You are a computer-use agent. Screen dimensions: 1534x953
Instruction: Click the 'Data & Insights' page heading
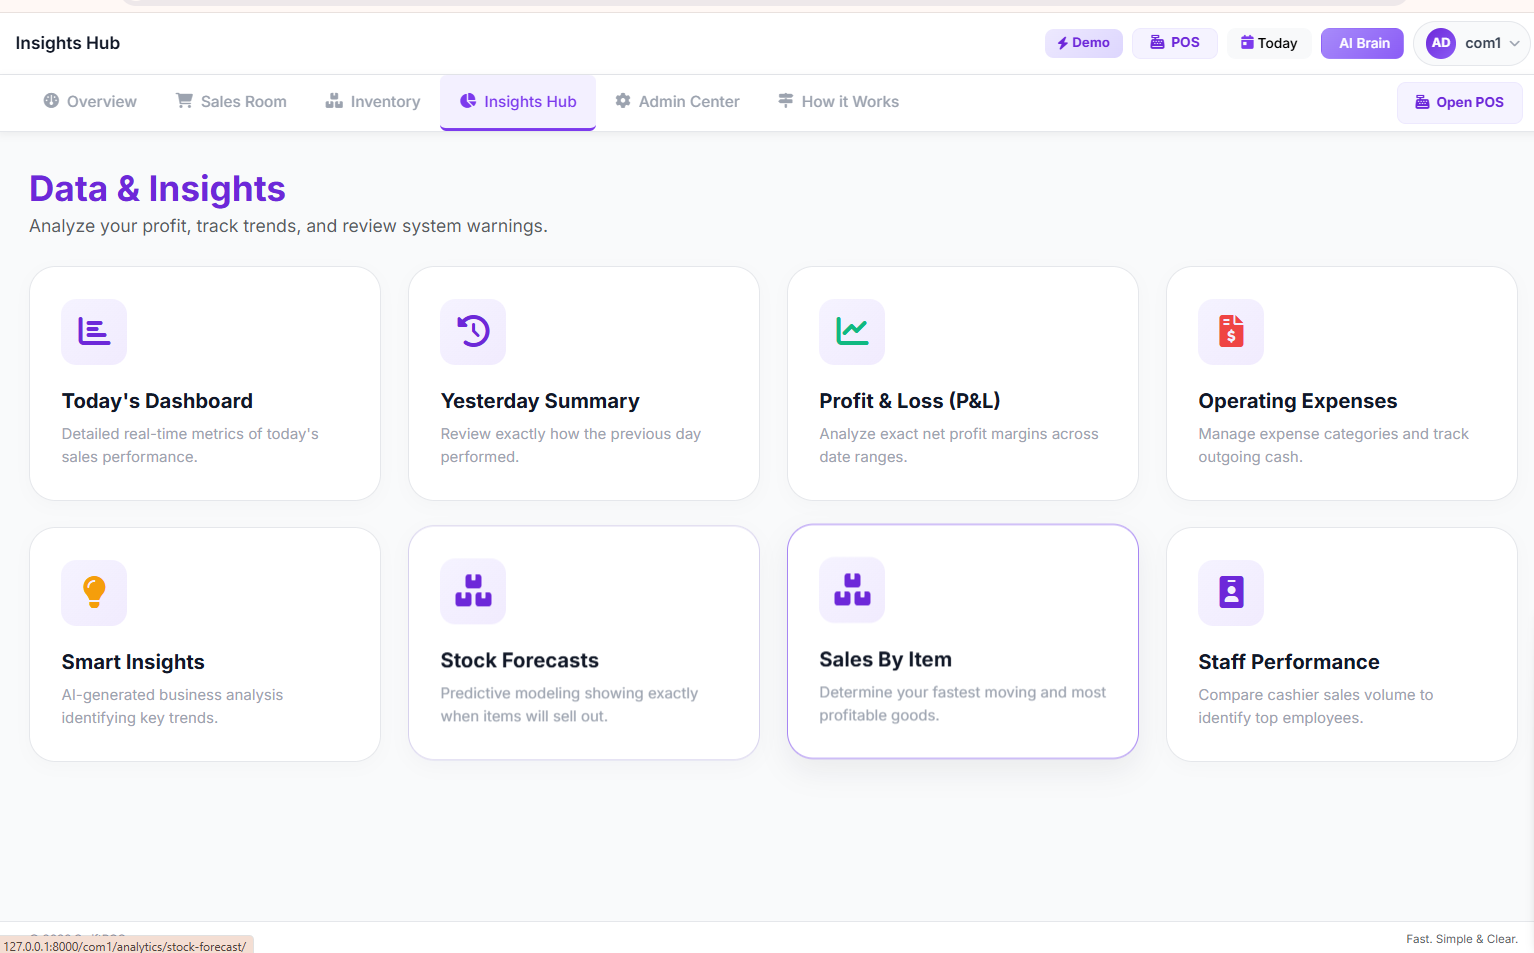click(157, 189)
